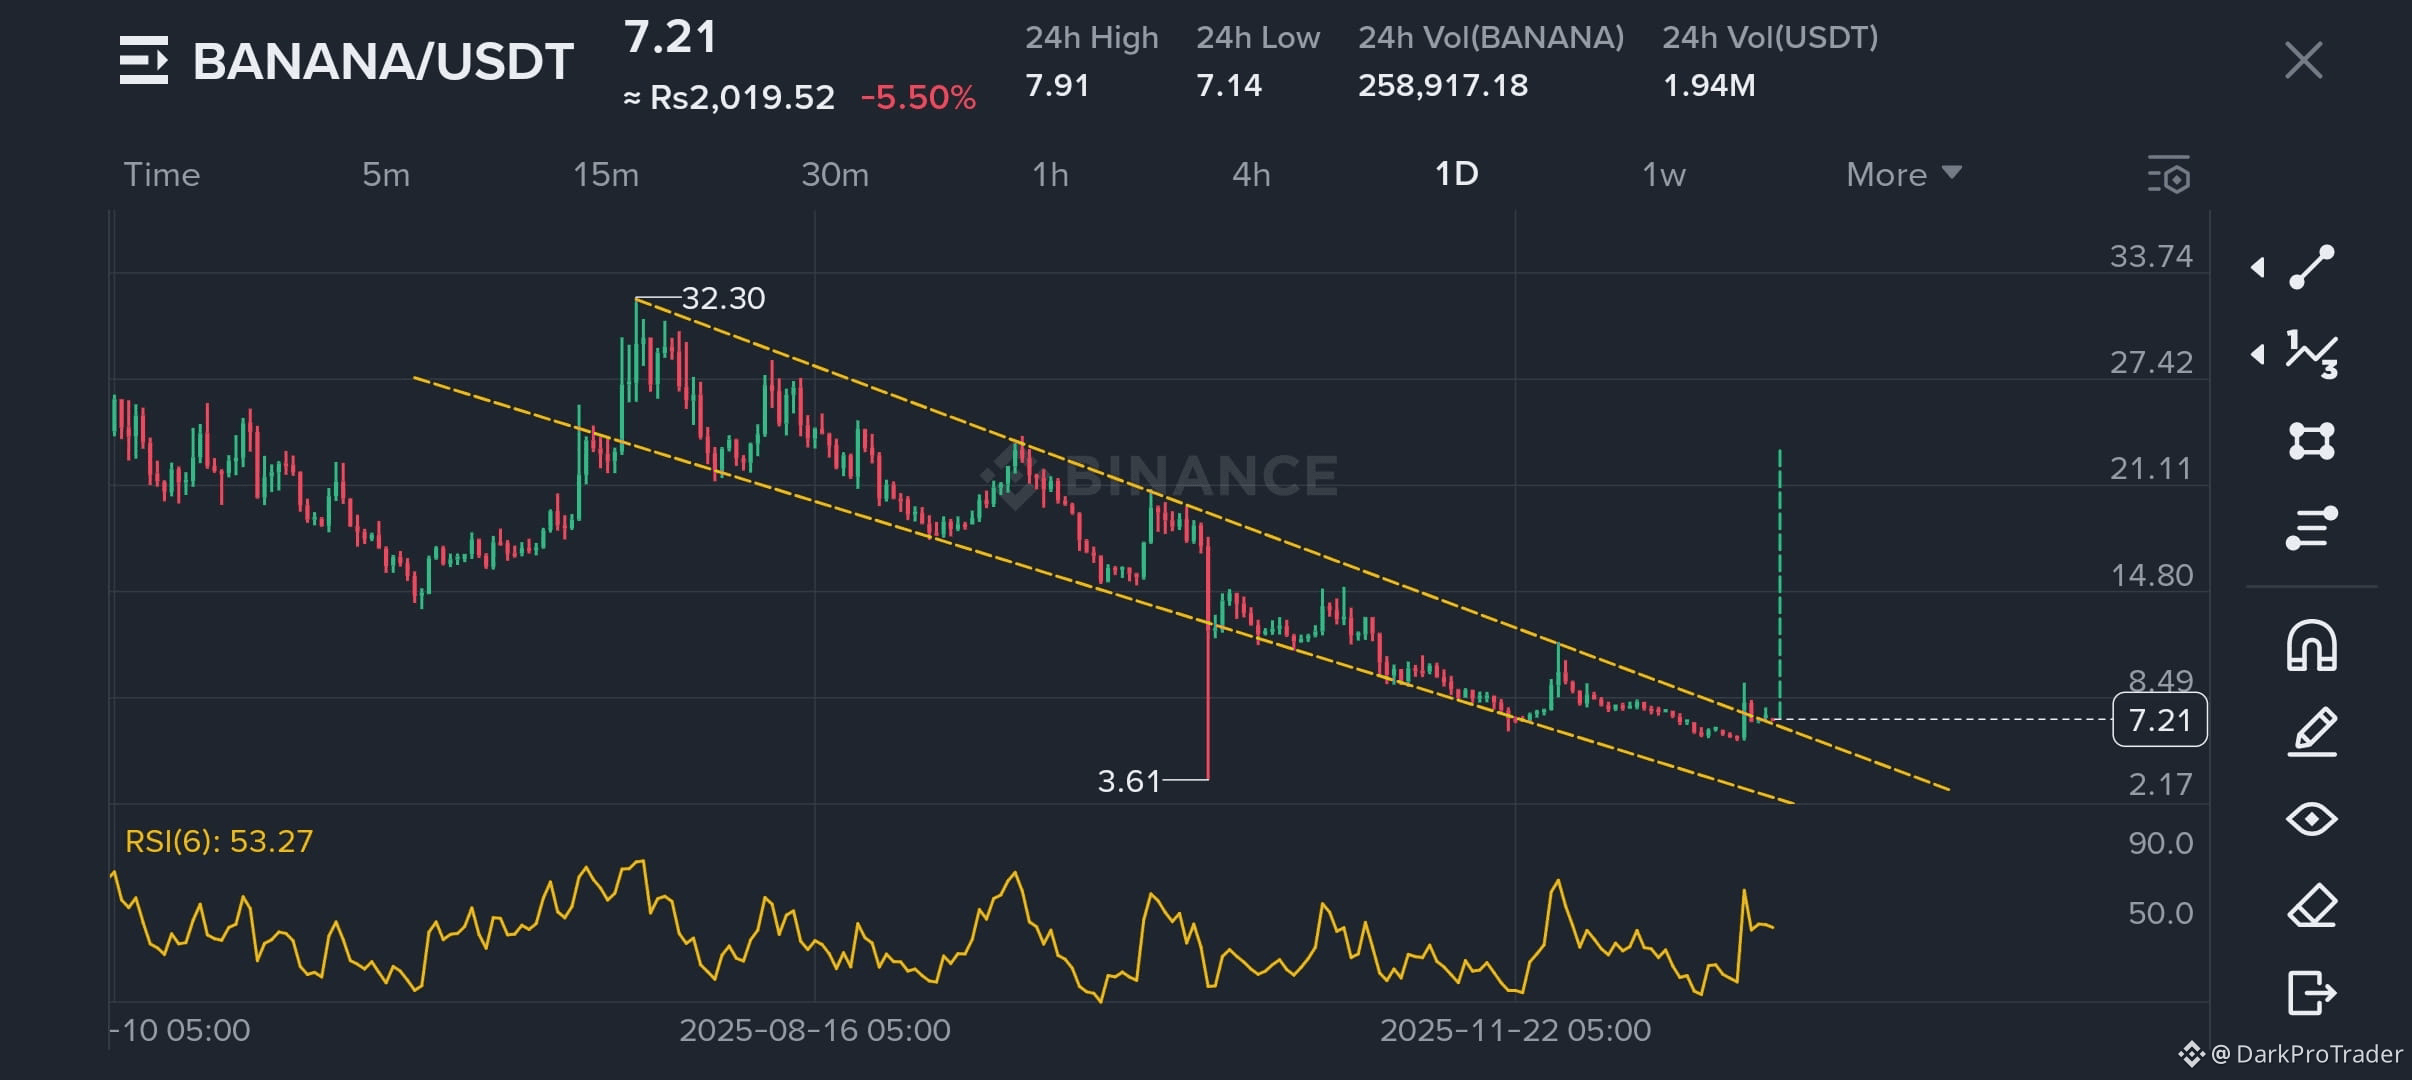Switch to the Time chart view
Viewport: 2412px width, 1080px height.
[162, 174]
